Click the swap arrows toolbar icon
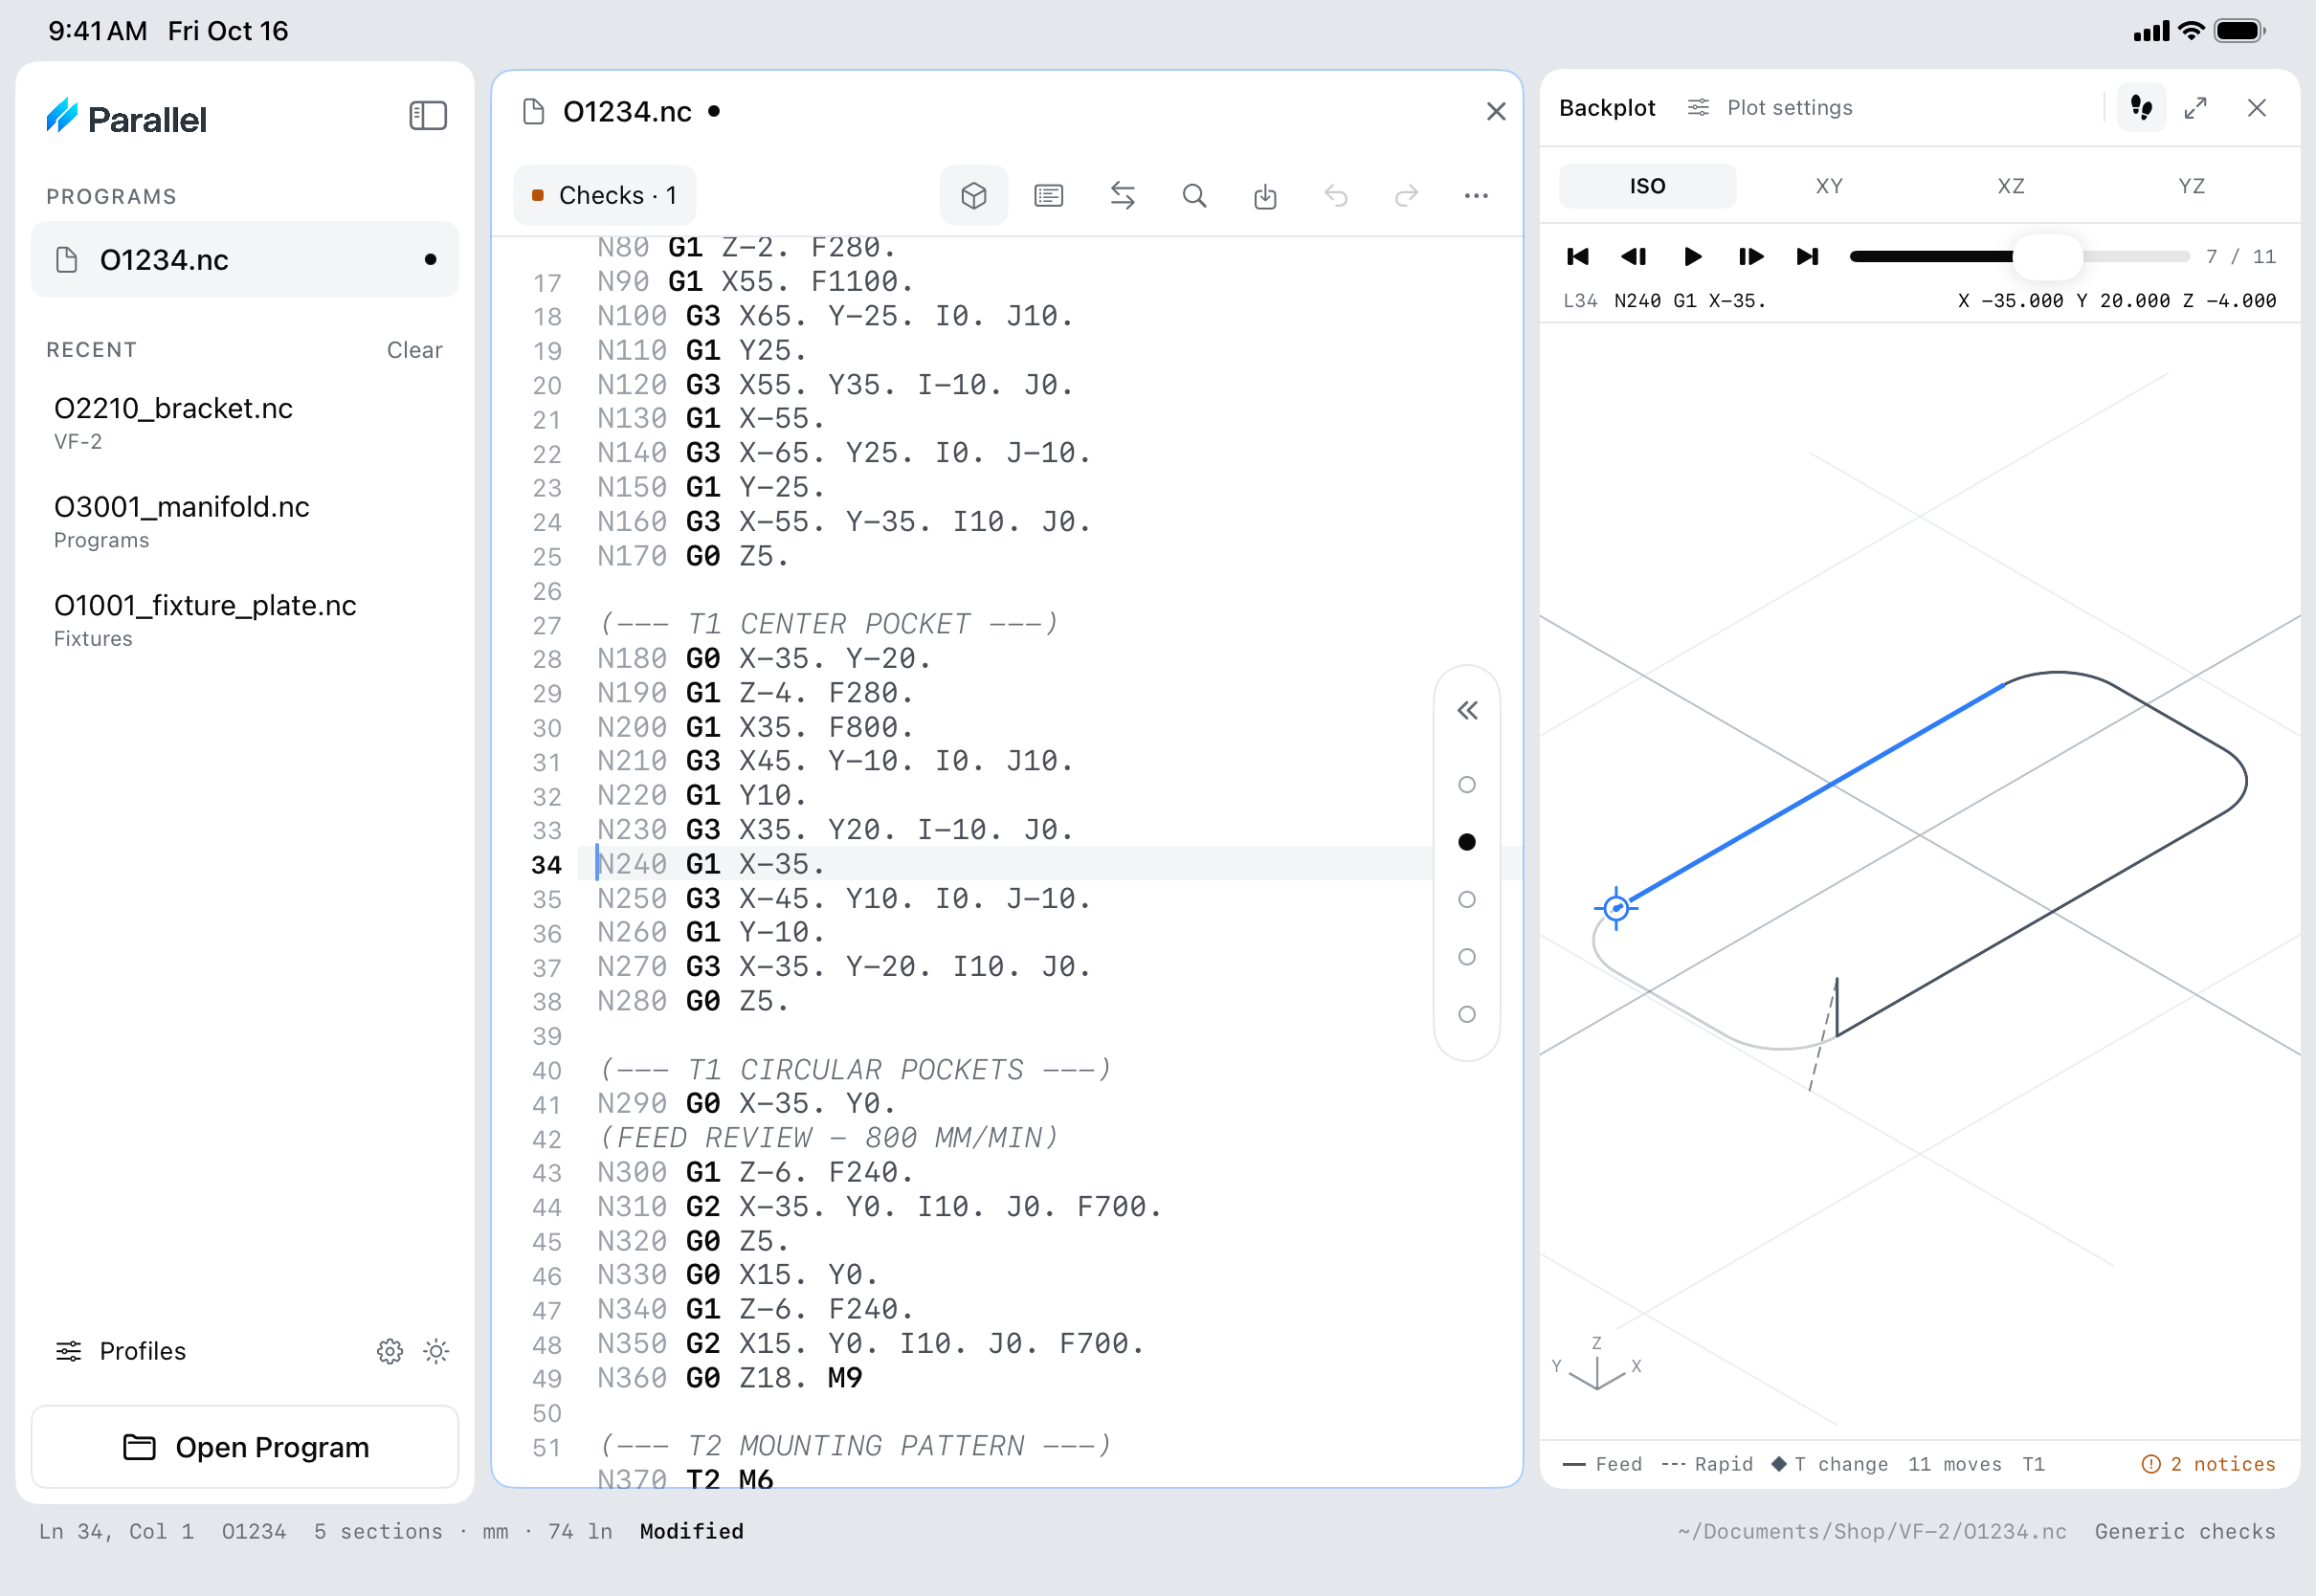This screenshot has height=1596, width=2316. coord(1122,195)
